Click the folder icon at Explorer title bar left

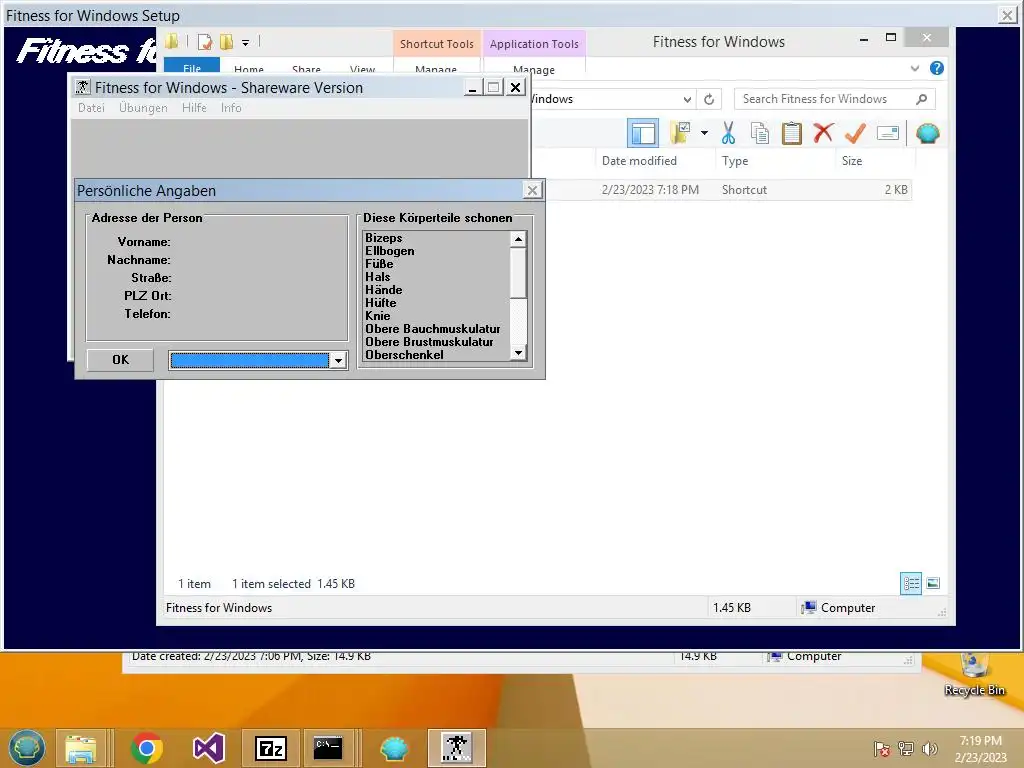click(172, 41)
